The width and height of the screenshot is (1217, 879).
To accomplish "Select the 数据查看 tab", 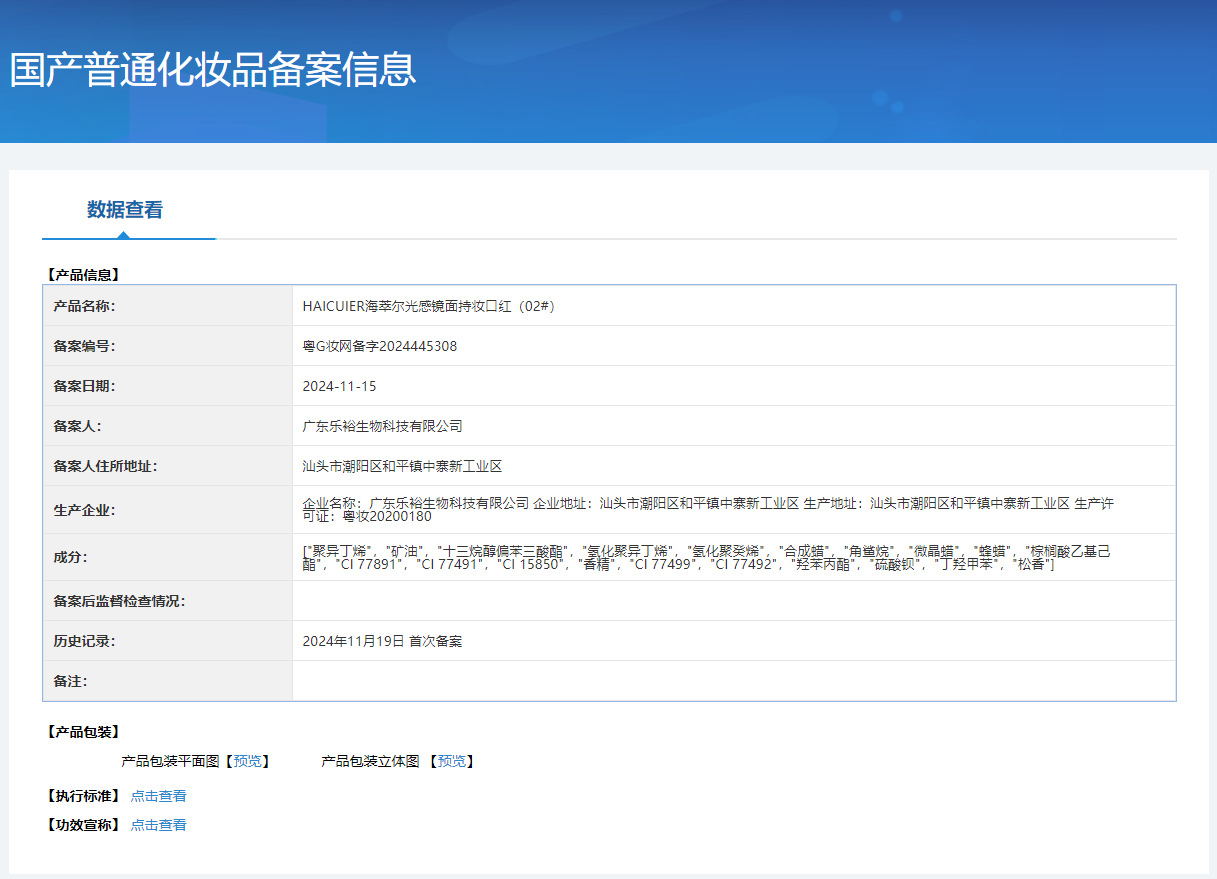I will tap(125, 210).
